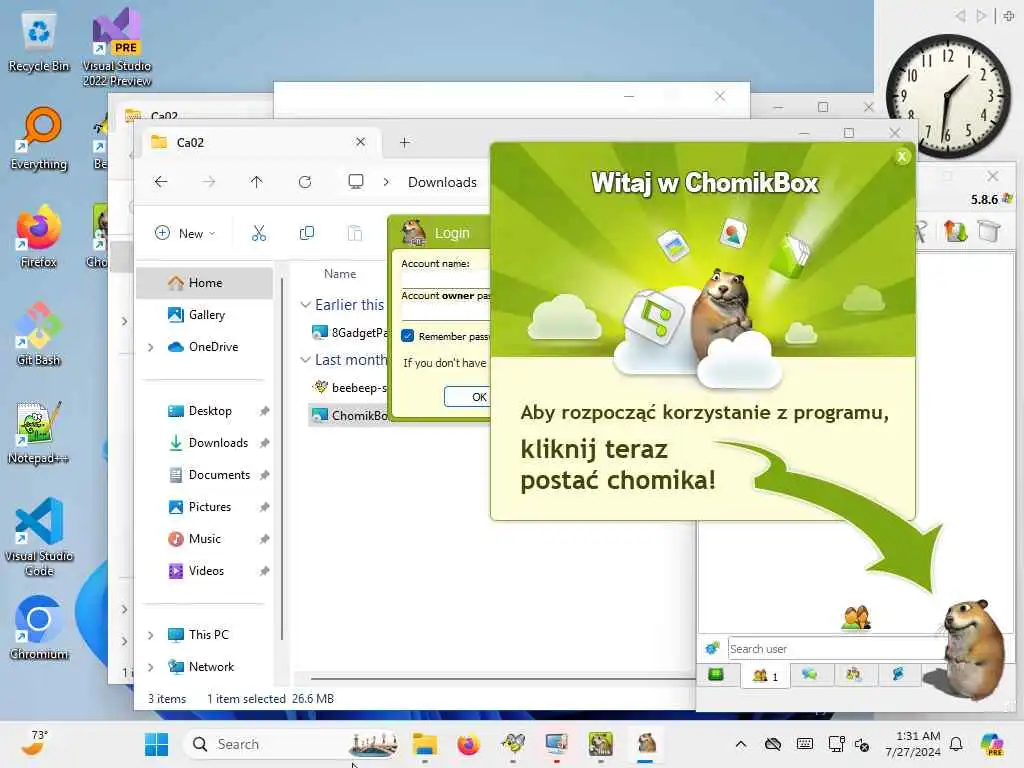Go back in File Explorer
Screen dimensions: 1024x768
(161, 182)
